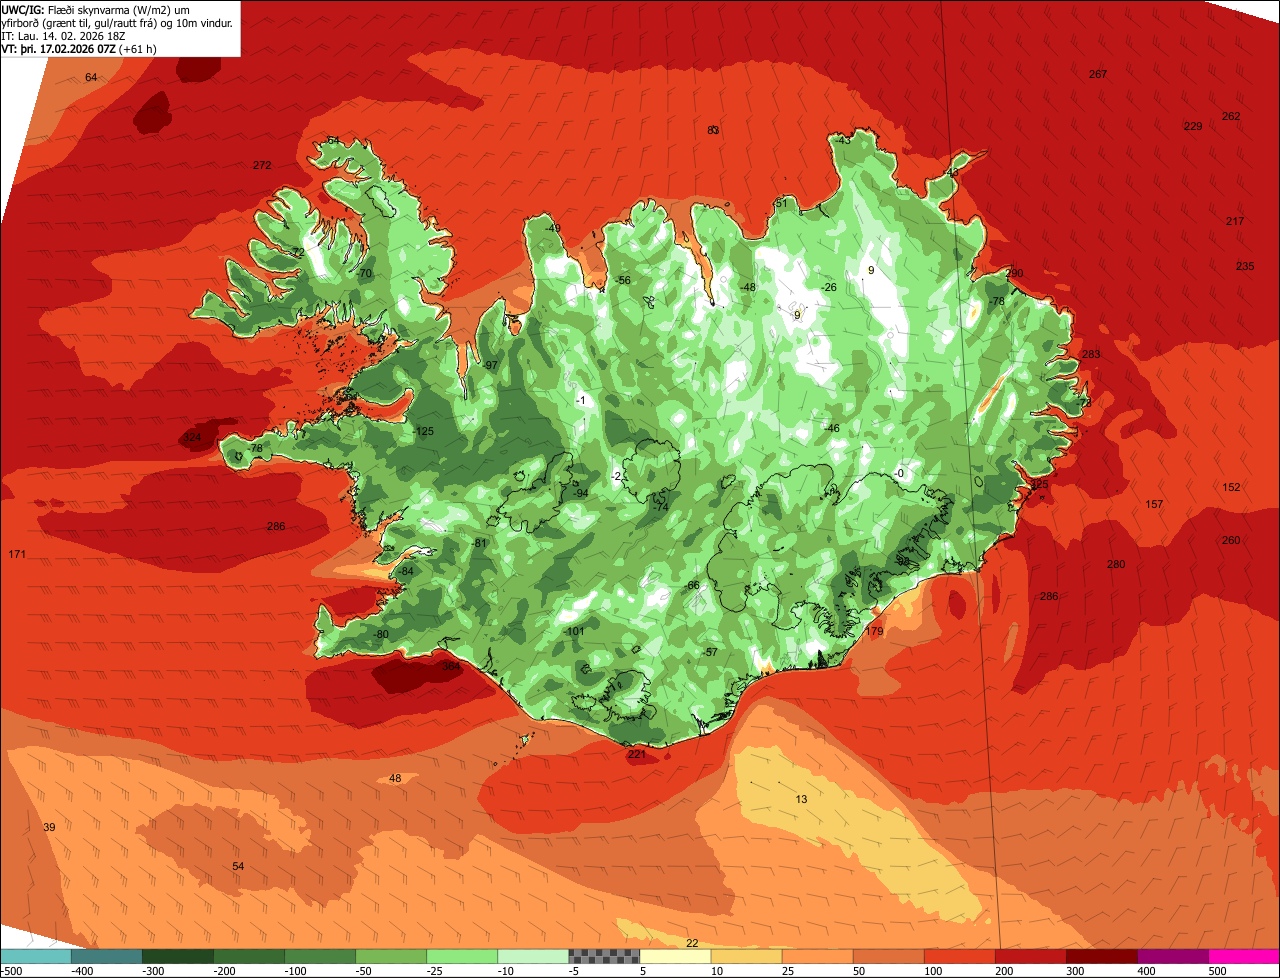Screen dimensions: 1280x978
Task: Click the flux value 221 off the south coast
Action: [x=636, y=754]
